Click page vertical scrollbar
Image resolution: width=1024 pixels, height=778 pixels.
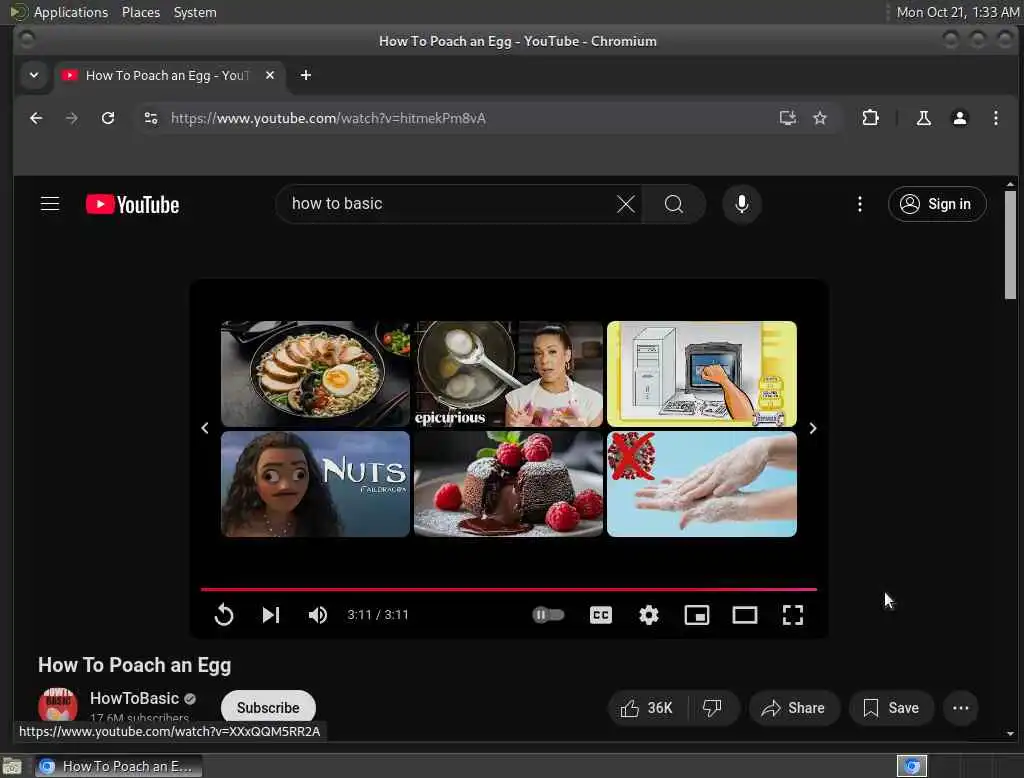click(1010, 243)
